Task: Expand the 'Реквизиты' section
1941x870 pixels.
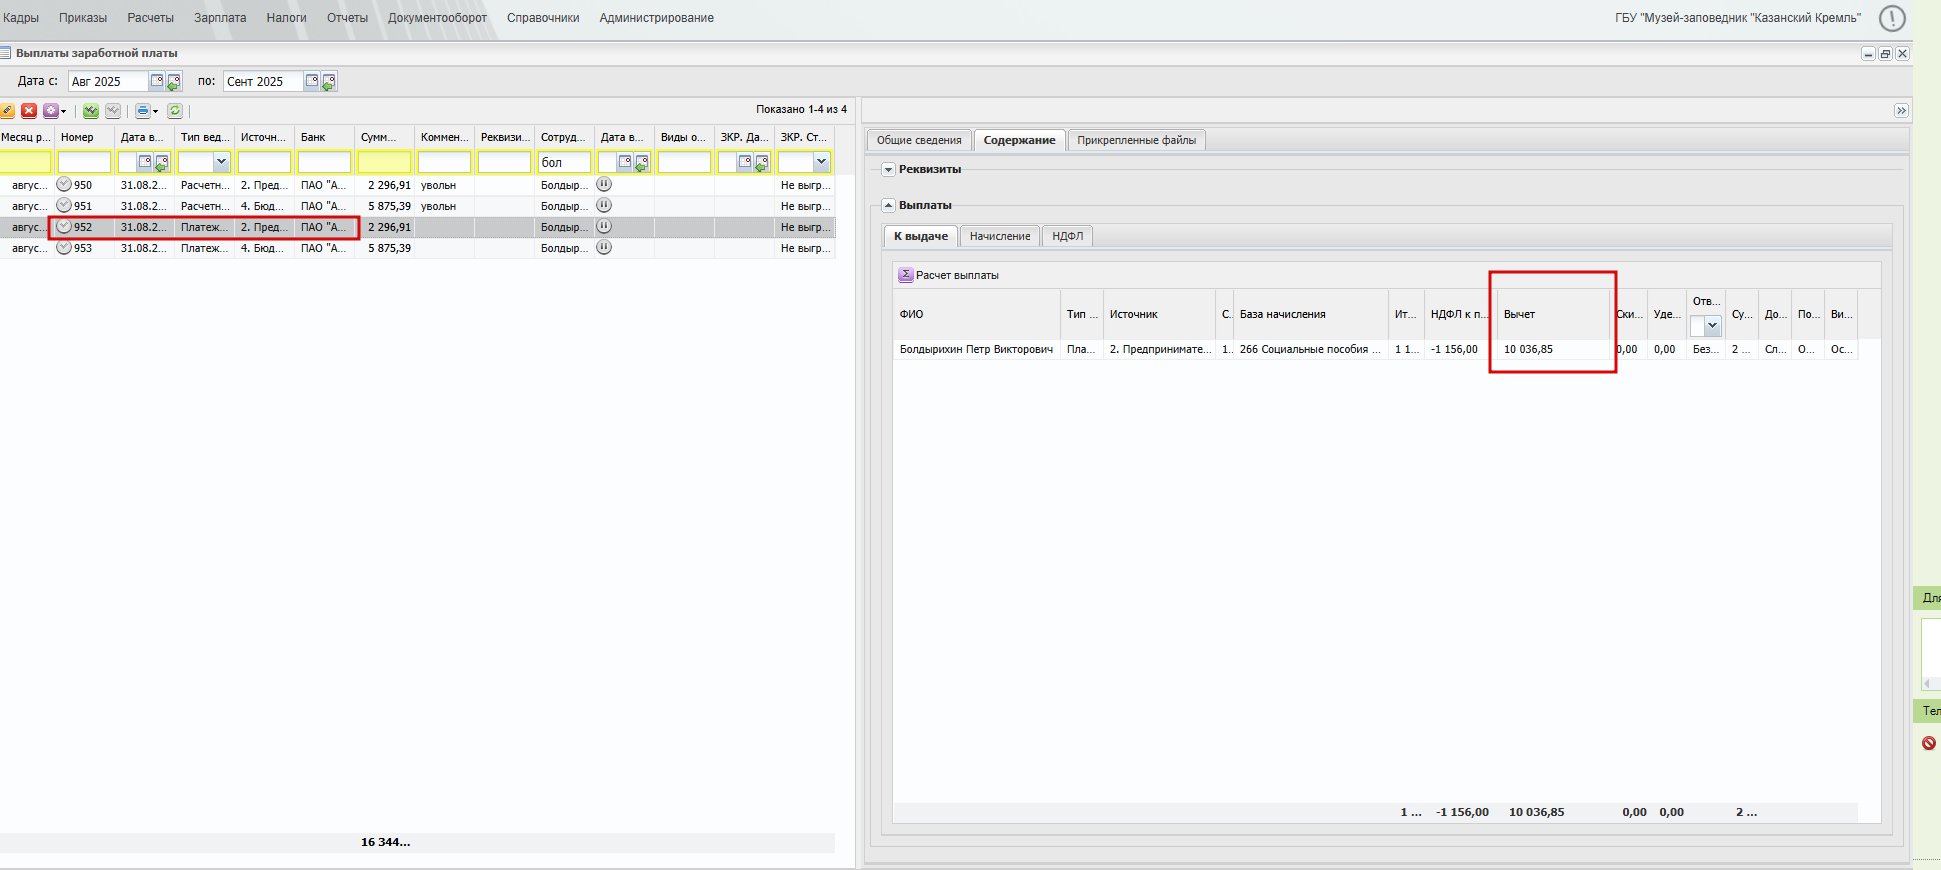Action: click(888, 170)
